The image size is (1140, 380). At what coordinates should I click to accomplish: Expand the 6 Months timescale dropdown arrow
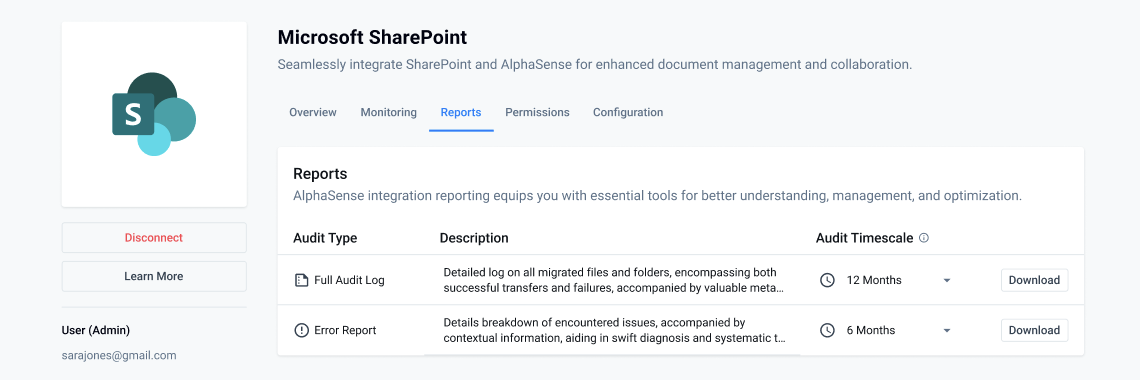(947, 331)
